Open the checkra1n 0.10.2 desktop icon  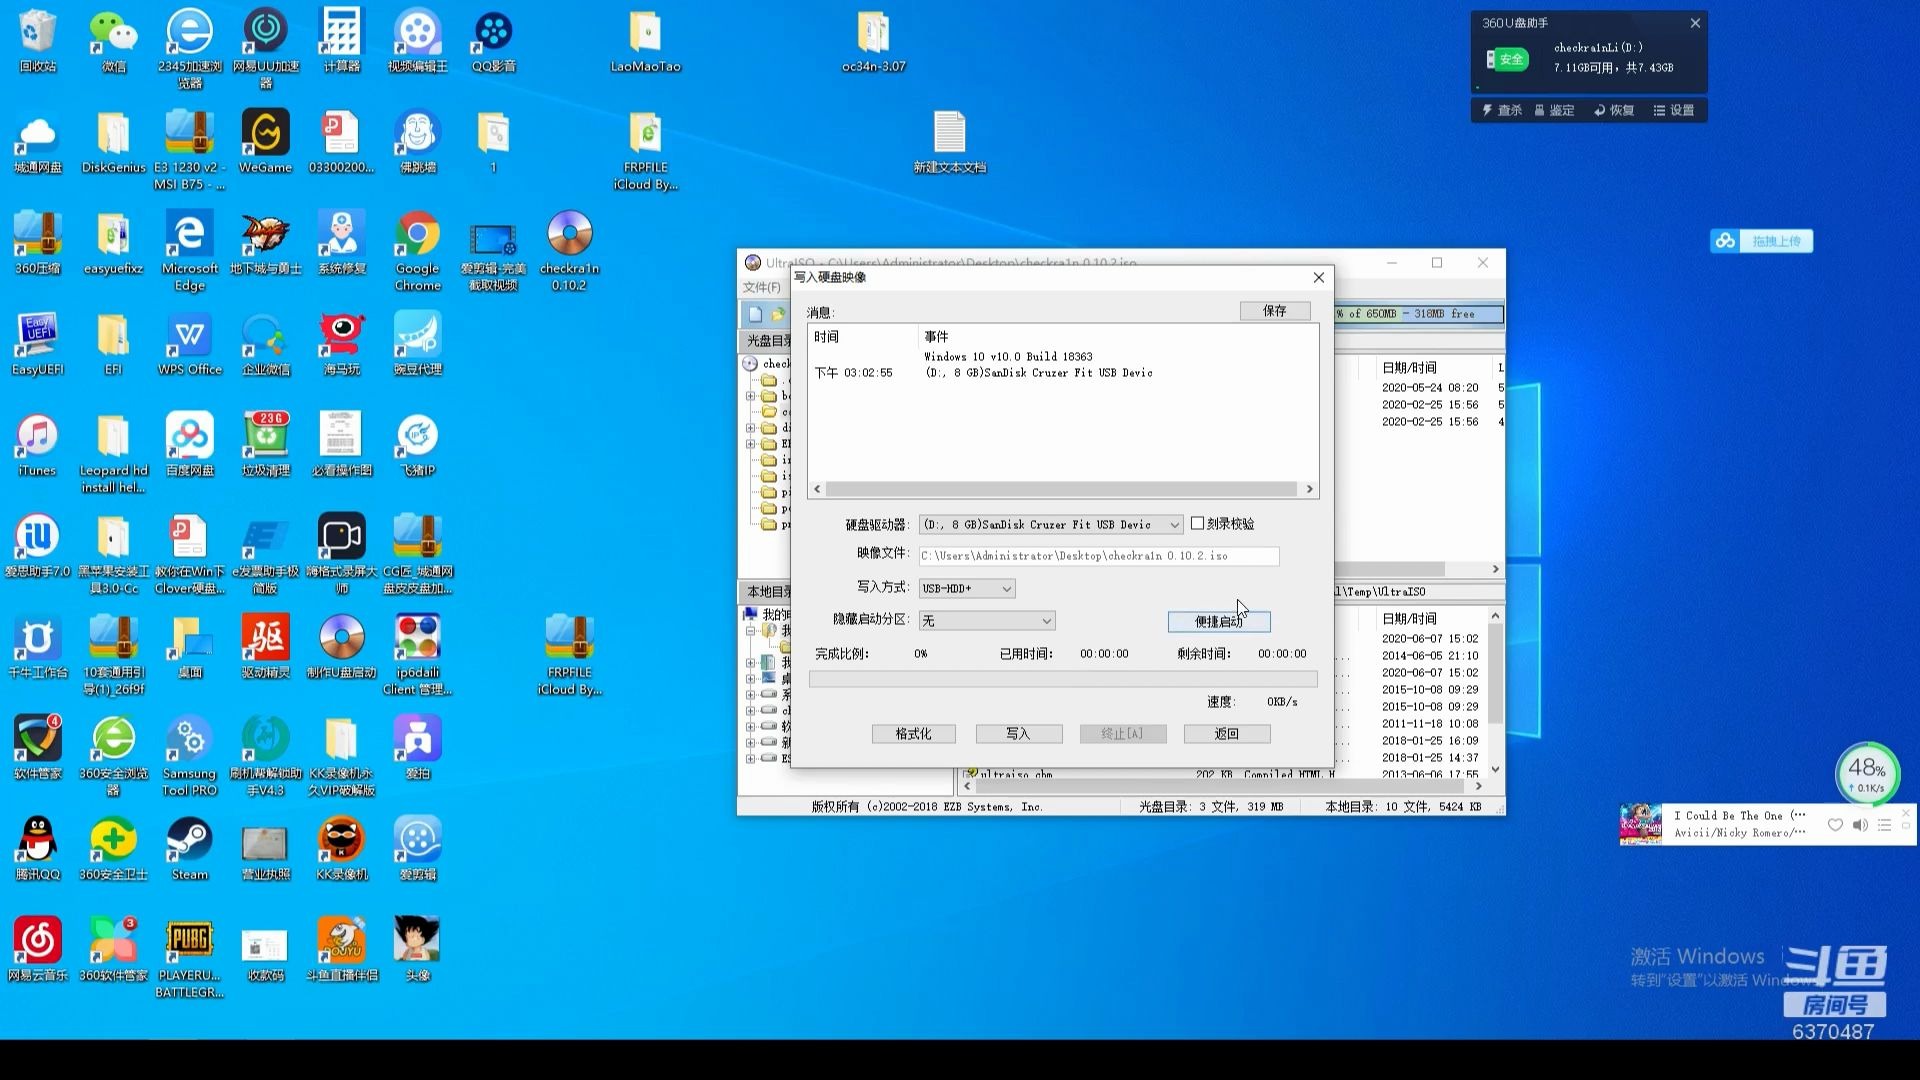[x=569, y=234]
